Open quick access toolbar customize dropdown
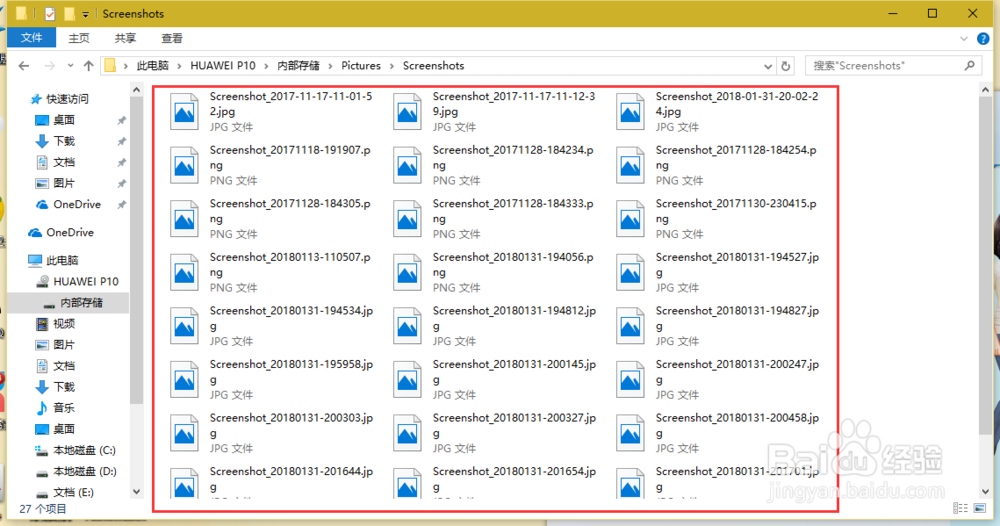Screen dimensions: 1000x526 [85, 13]
